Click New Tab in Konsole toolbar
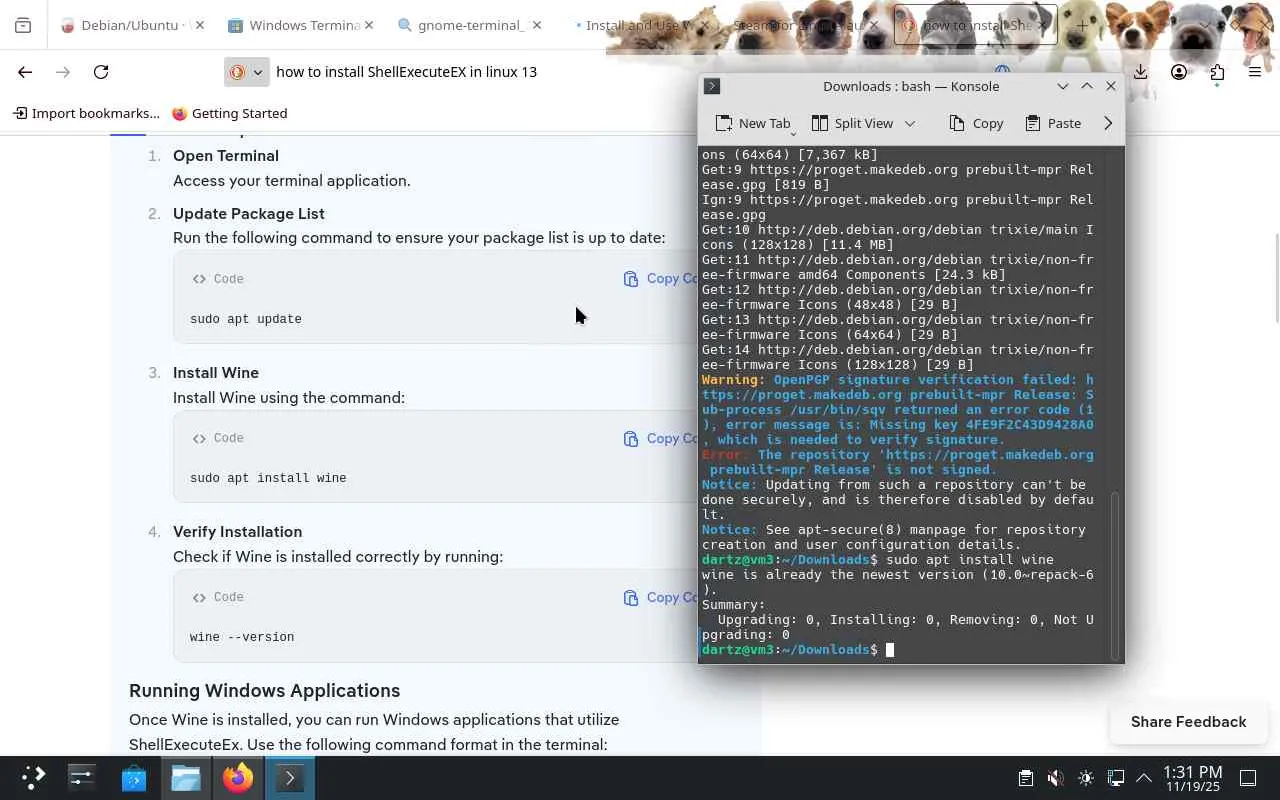The image size is (1280, 800). 753,123
